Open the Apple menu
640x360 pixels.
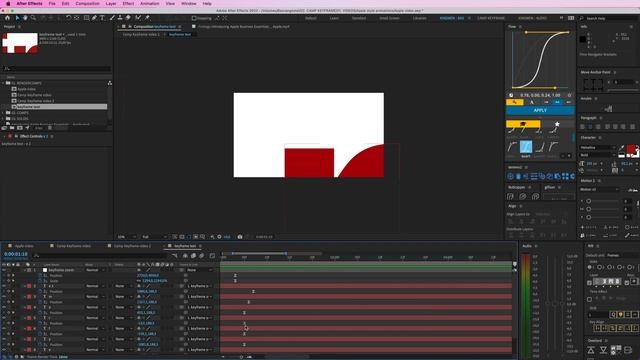tap(8, 4)
